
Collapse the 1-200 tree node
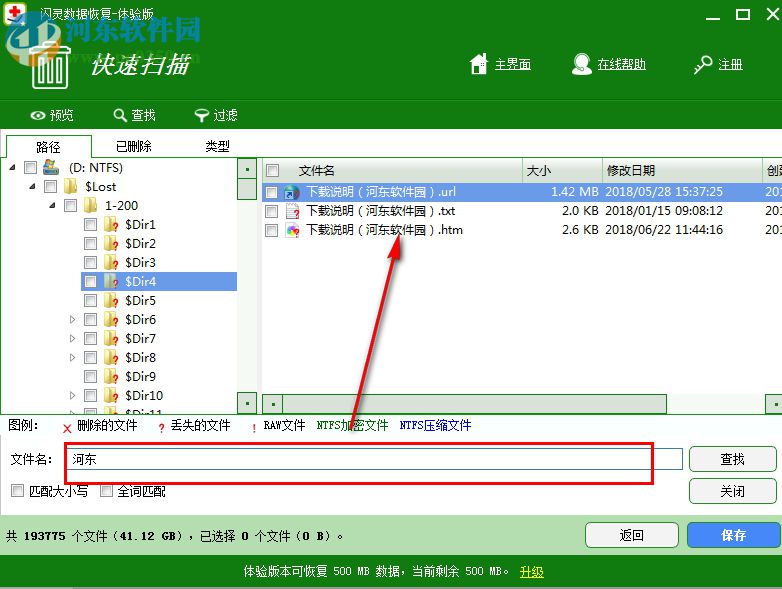(52, 205)
